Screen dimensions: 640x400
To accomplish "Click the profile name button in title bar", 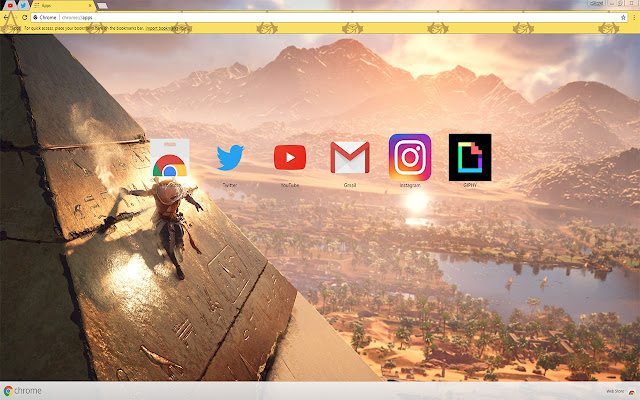I will tap(596, 3).
